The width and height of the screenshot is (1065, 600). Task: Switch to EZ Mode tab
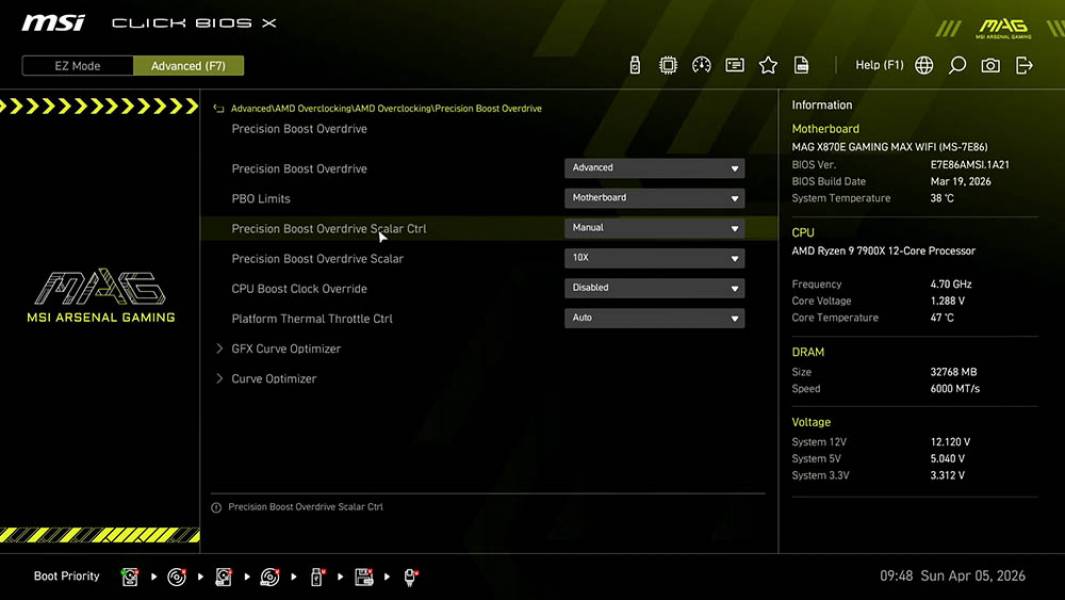pyautogui.click(x=75, y=65)
